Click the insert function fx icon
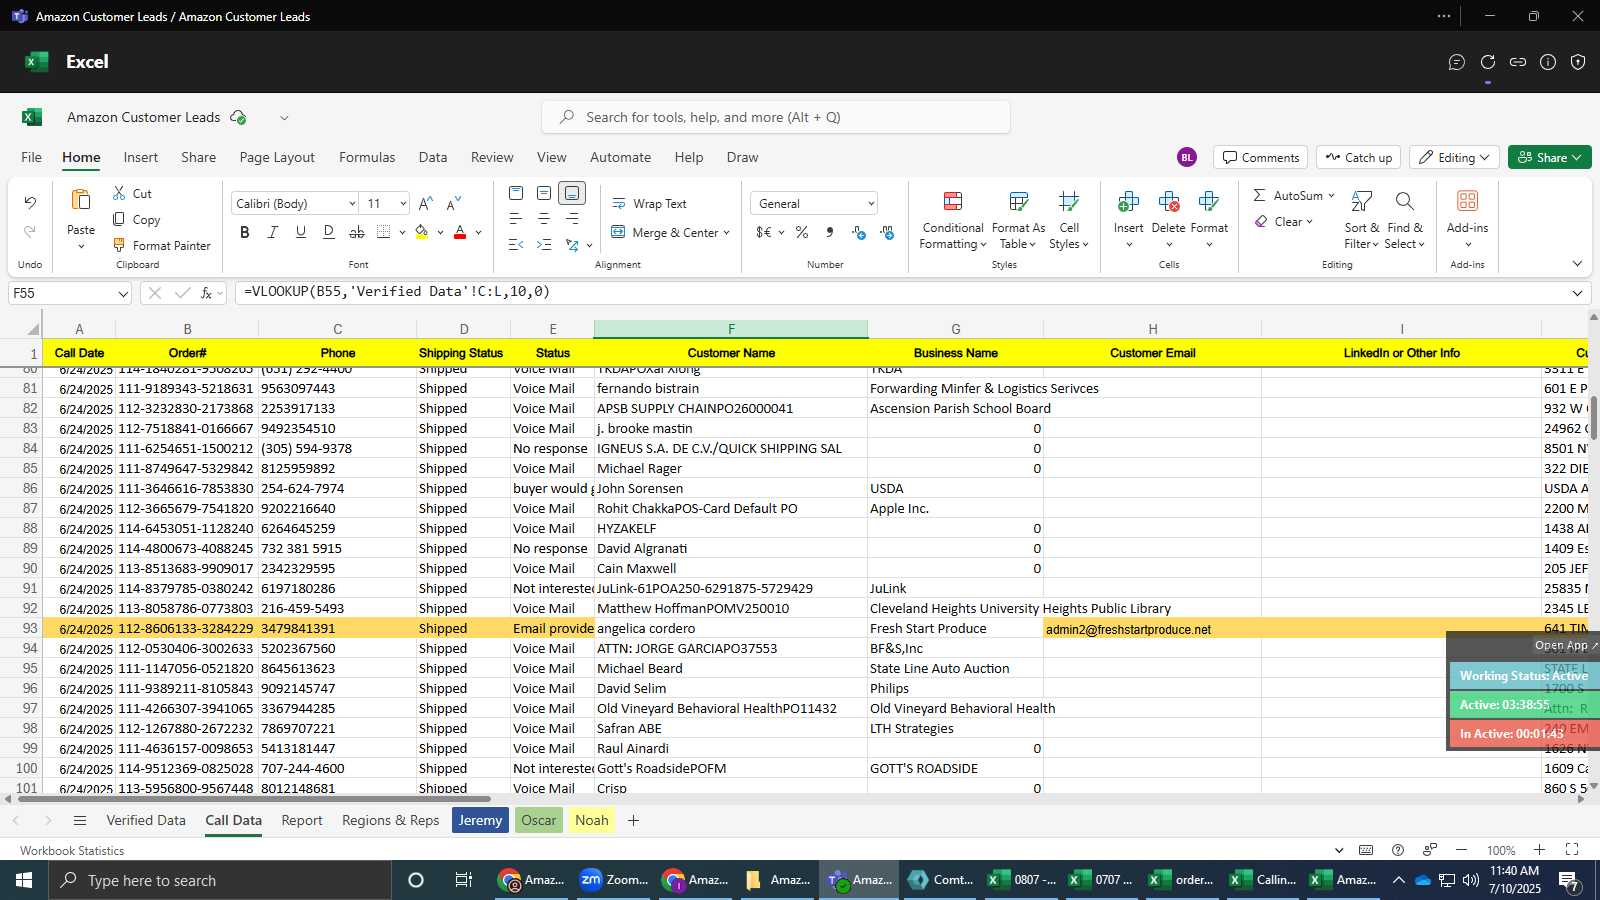Screen dimensions: 1600x900 coord(206,293)
